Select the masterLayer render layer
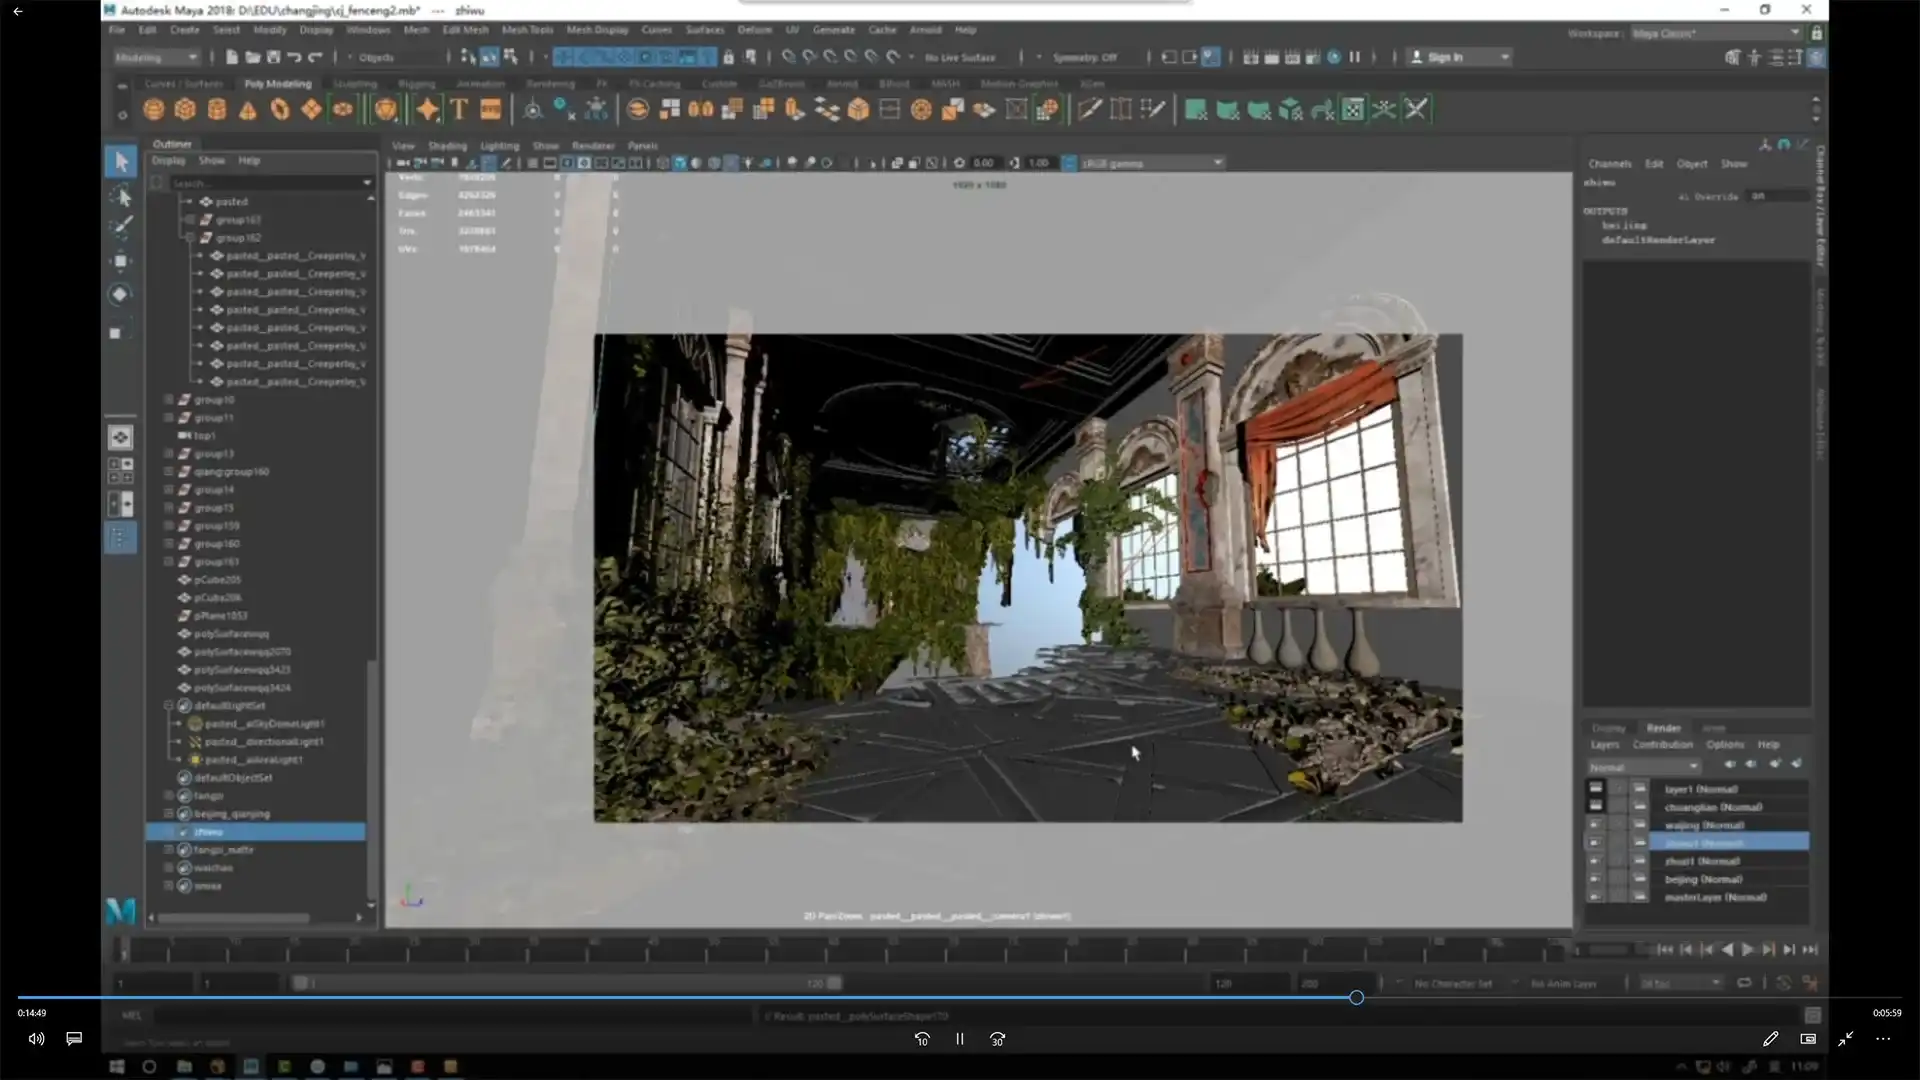 (x=1715, y=897)
